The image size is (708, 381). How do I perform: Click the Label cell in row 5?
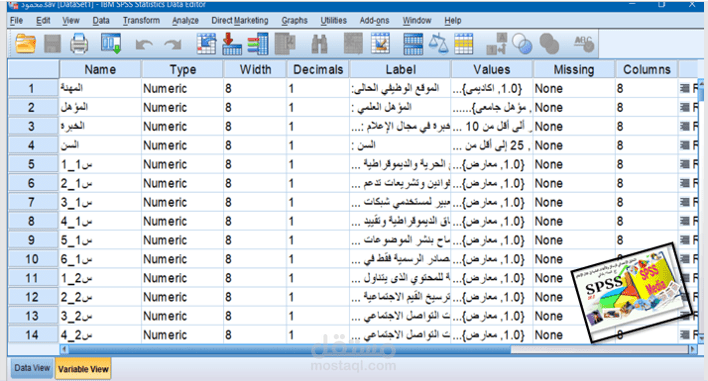[401, 164]
